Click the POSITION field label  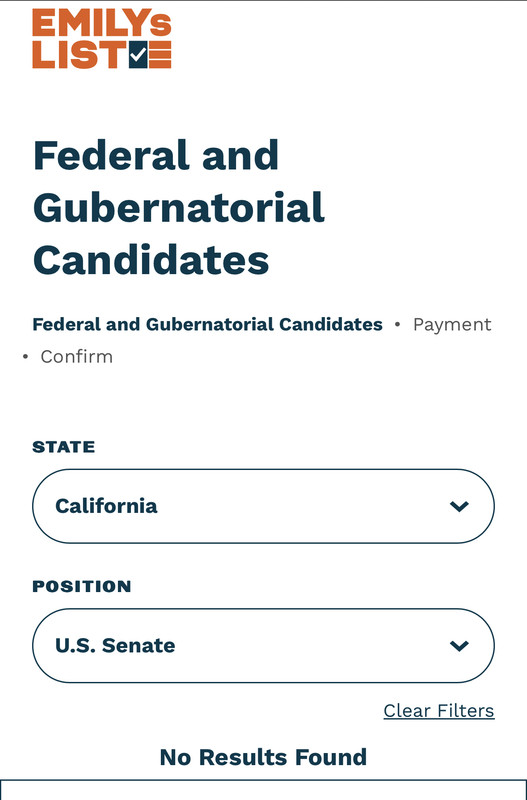coord(82,586)
